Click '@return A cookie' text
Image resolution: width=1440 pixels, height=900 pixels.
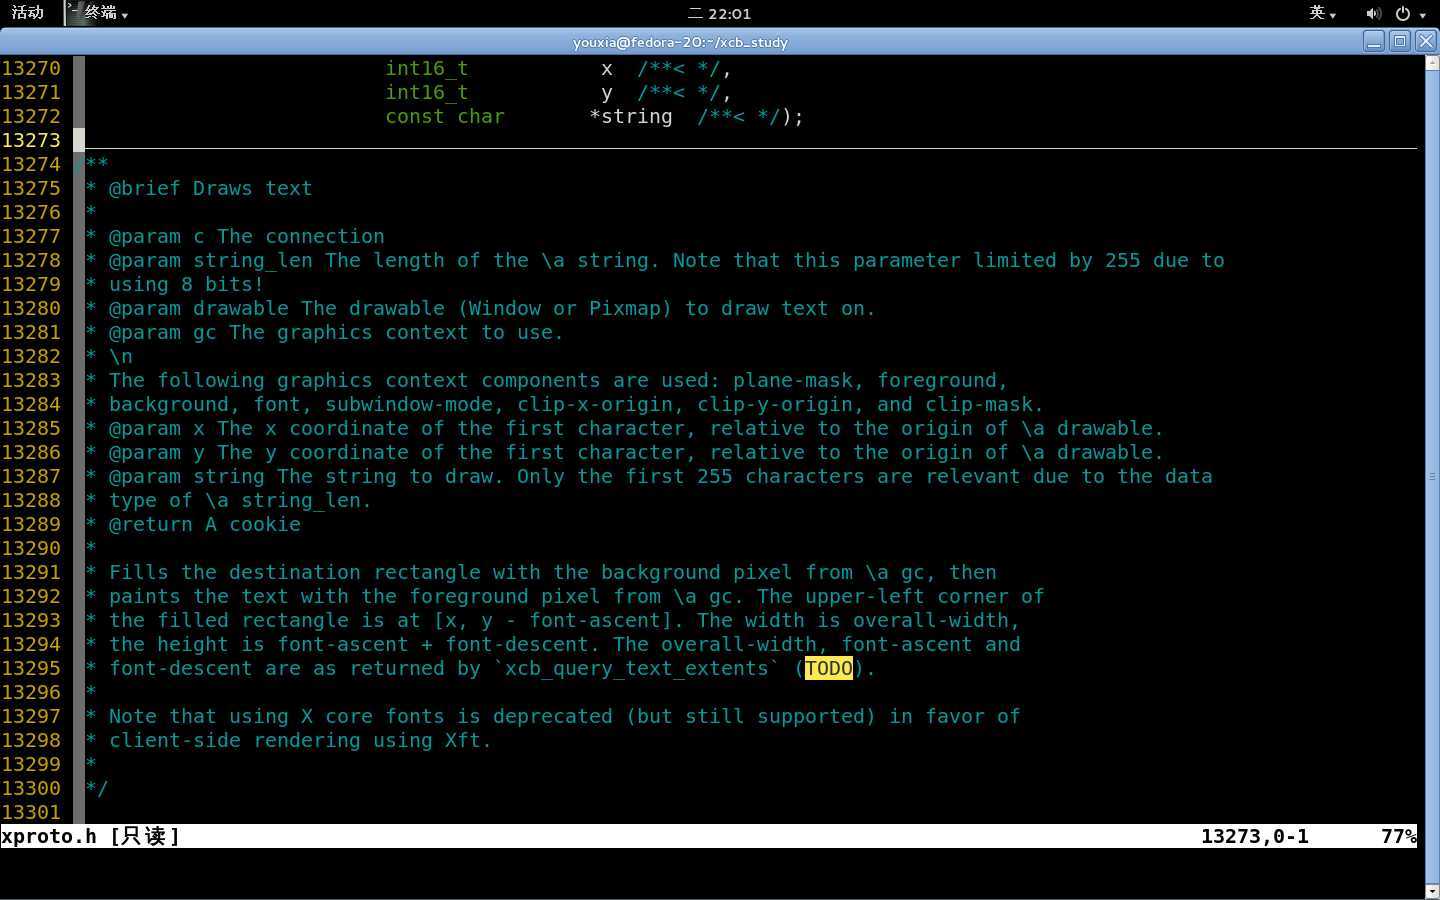[x=204, y=524]
